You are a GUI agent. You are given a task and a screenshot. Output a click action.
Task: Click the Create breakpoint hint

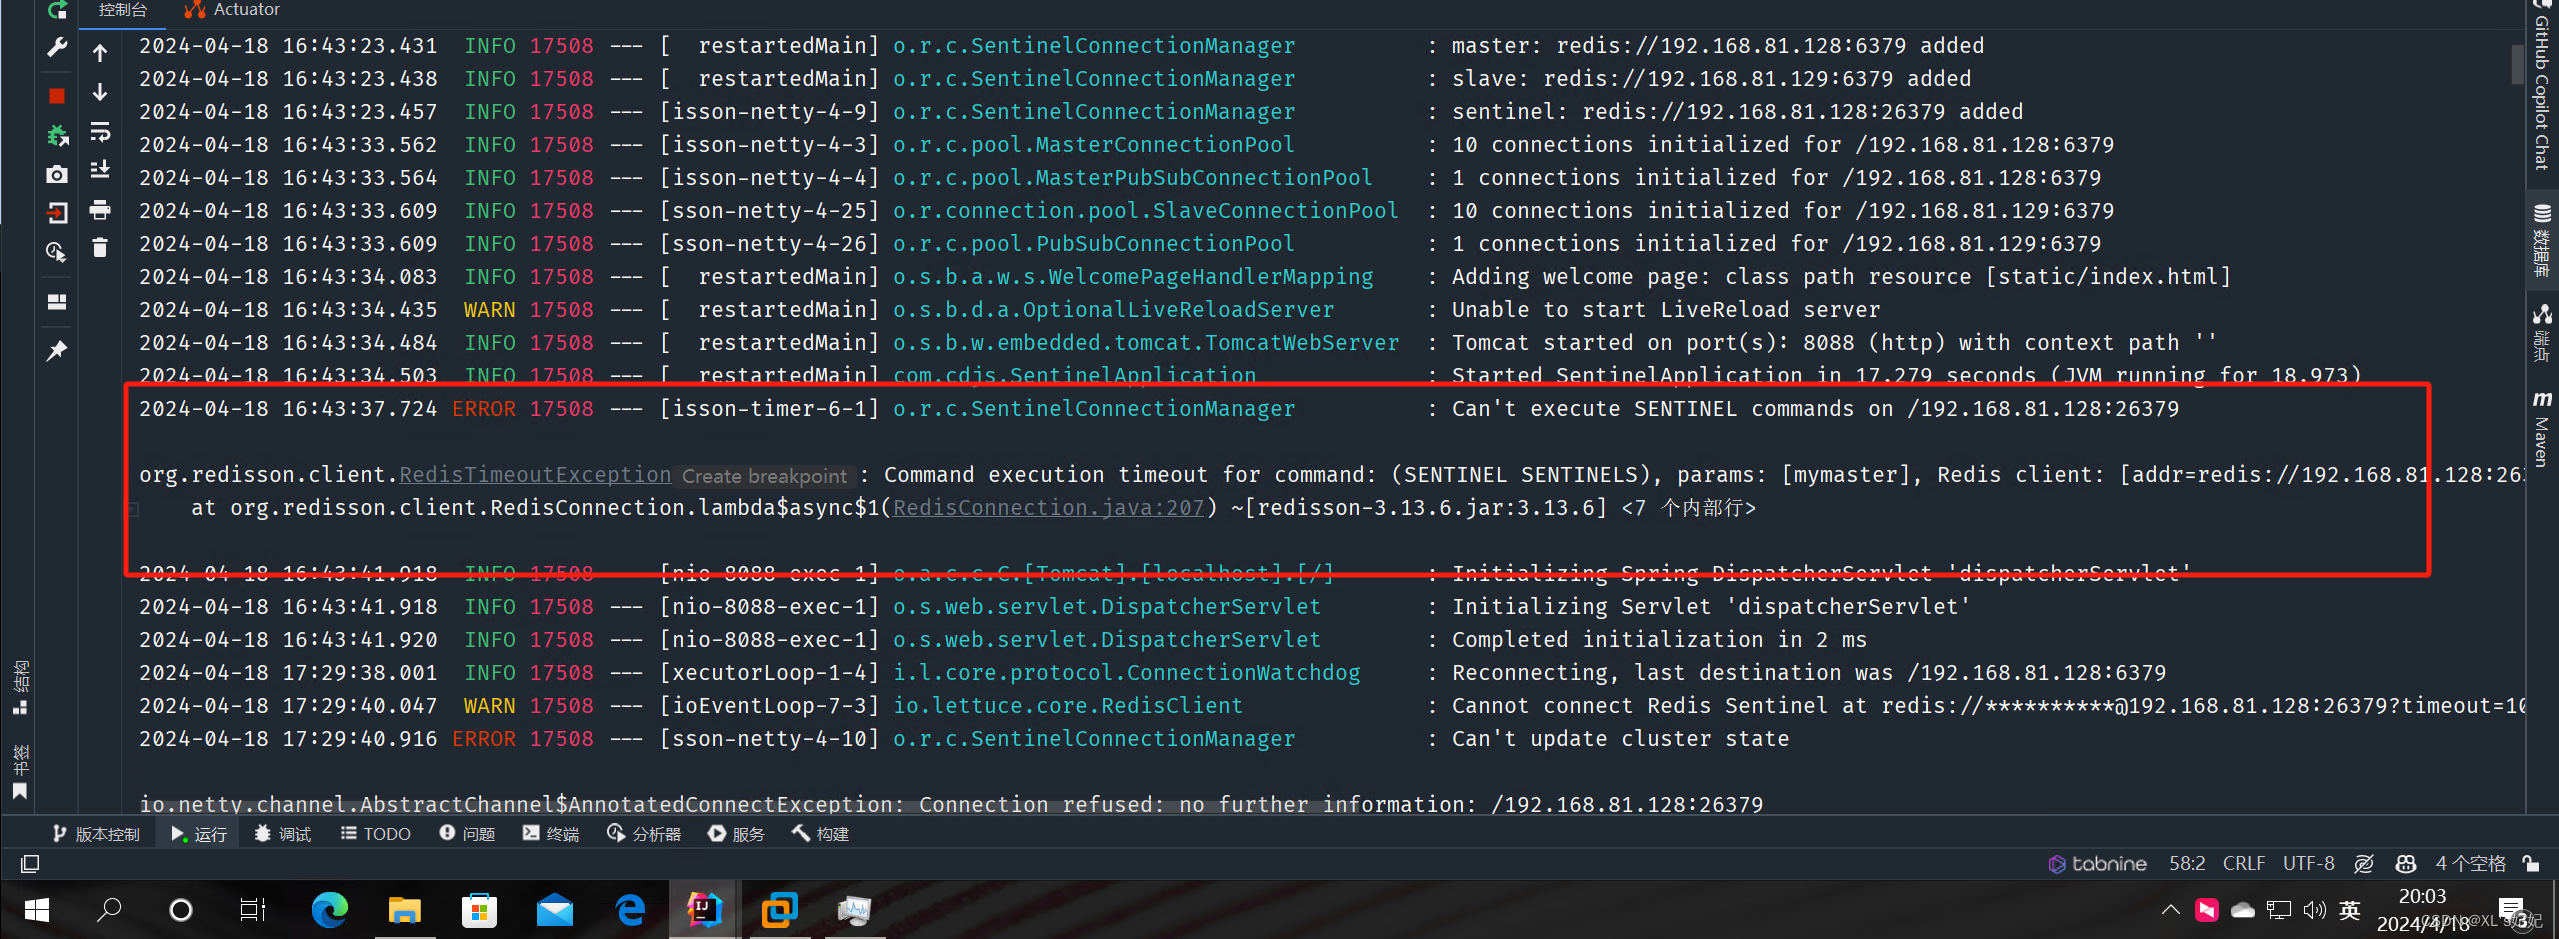tap(764, 476)
